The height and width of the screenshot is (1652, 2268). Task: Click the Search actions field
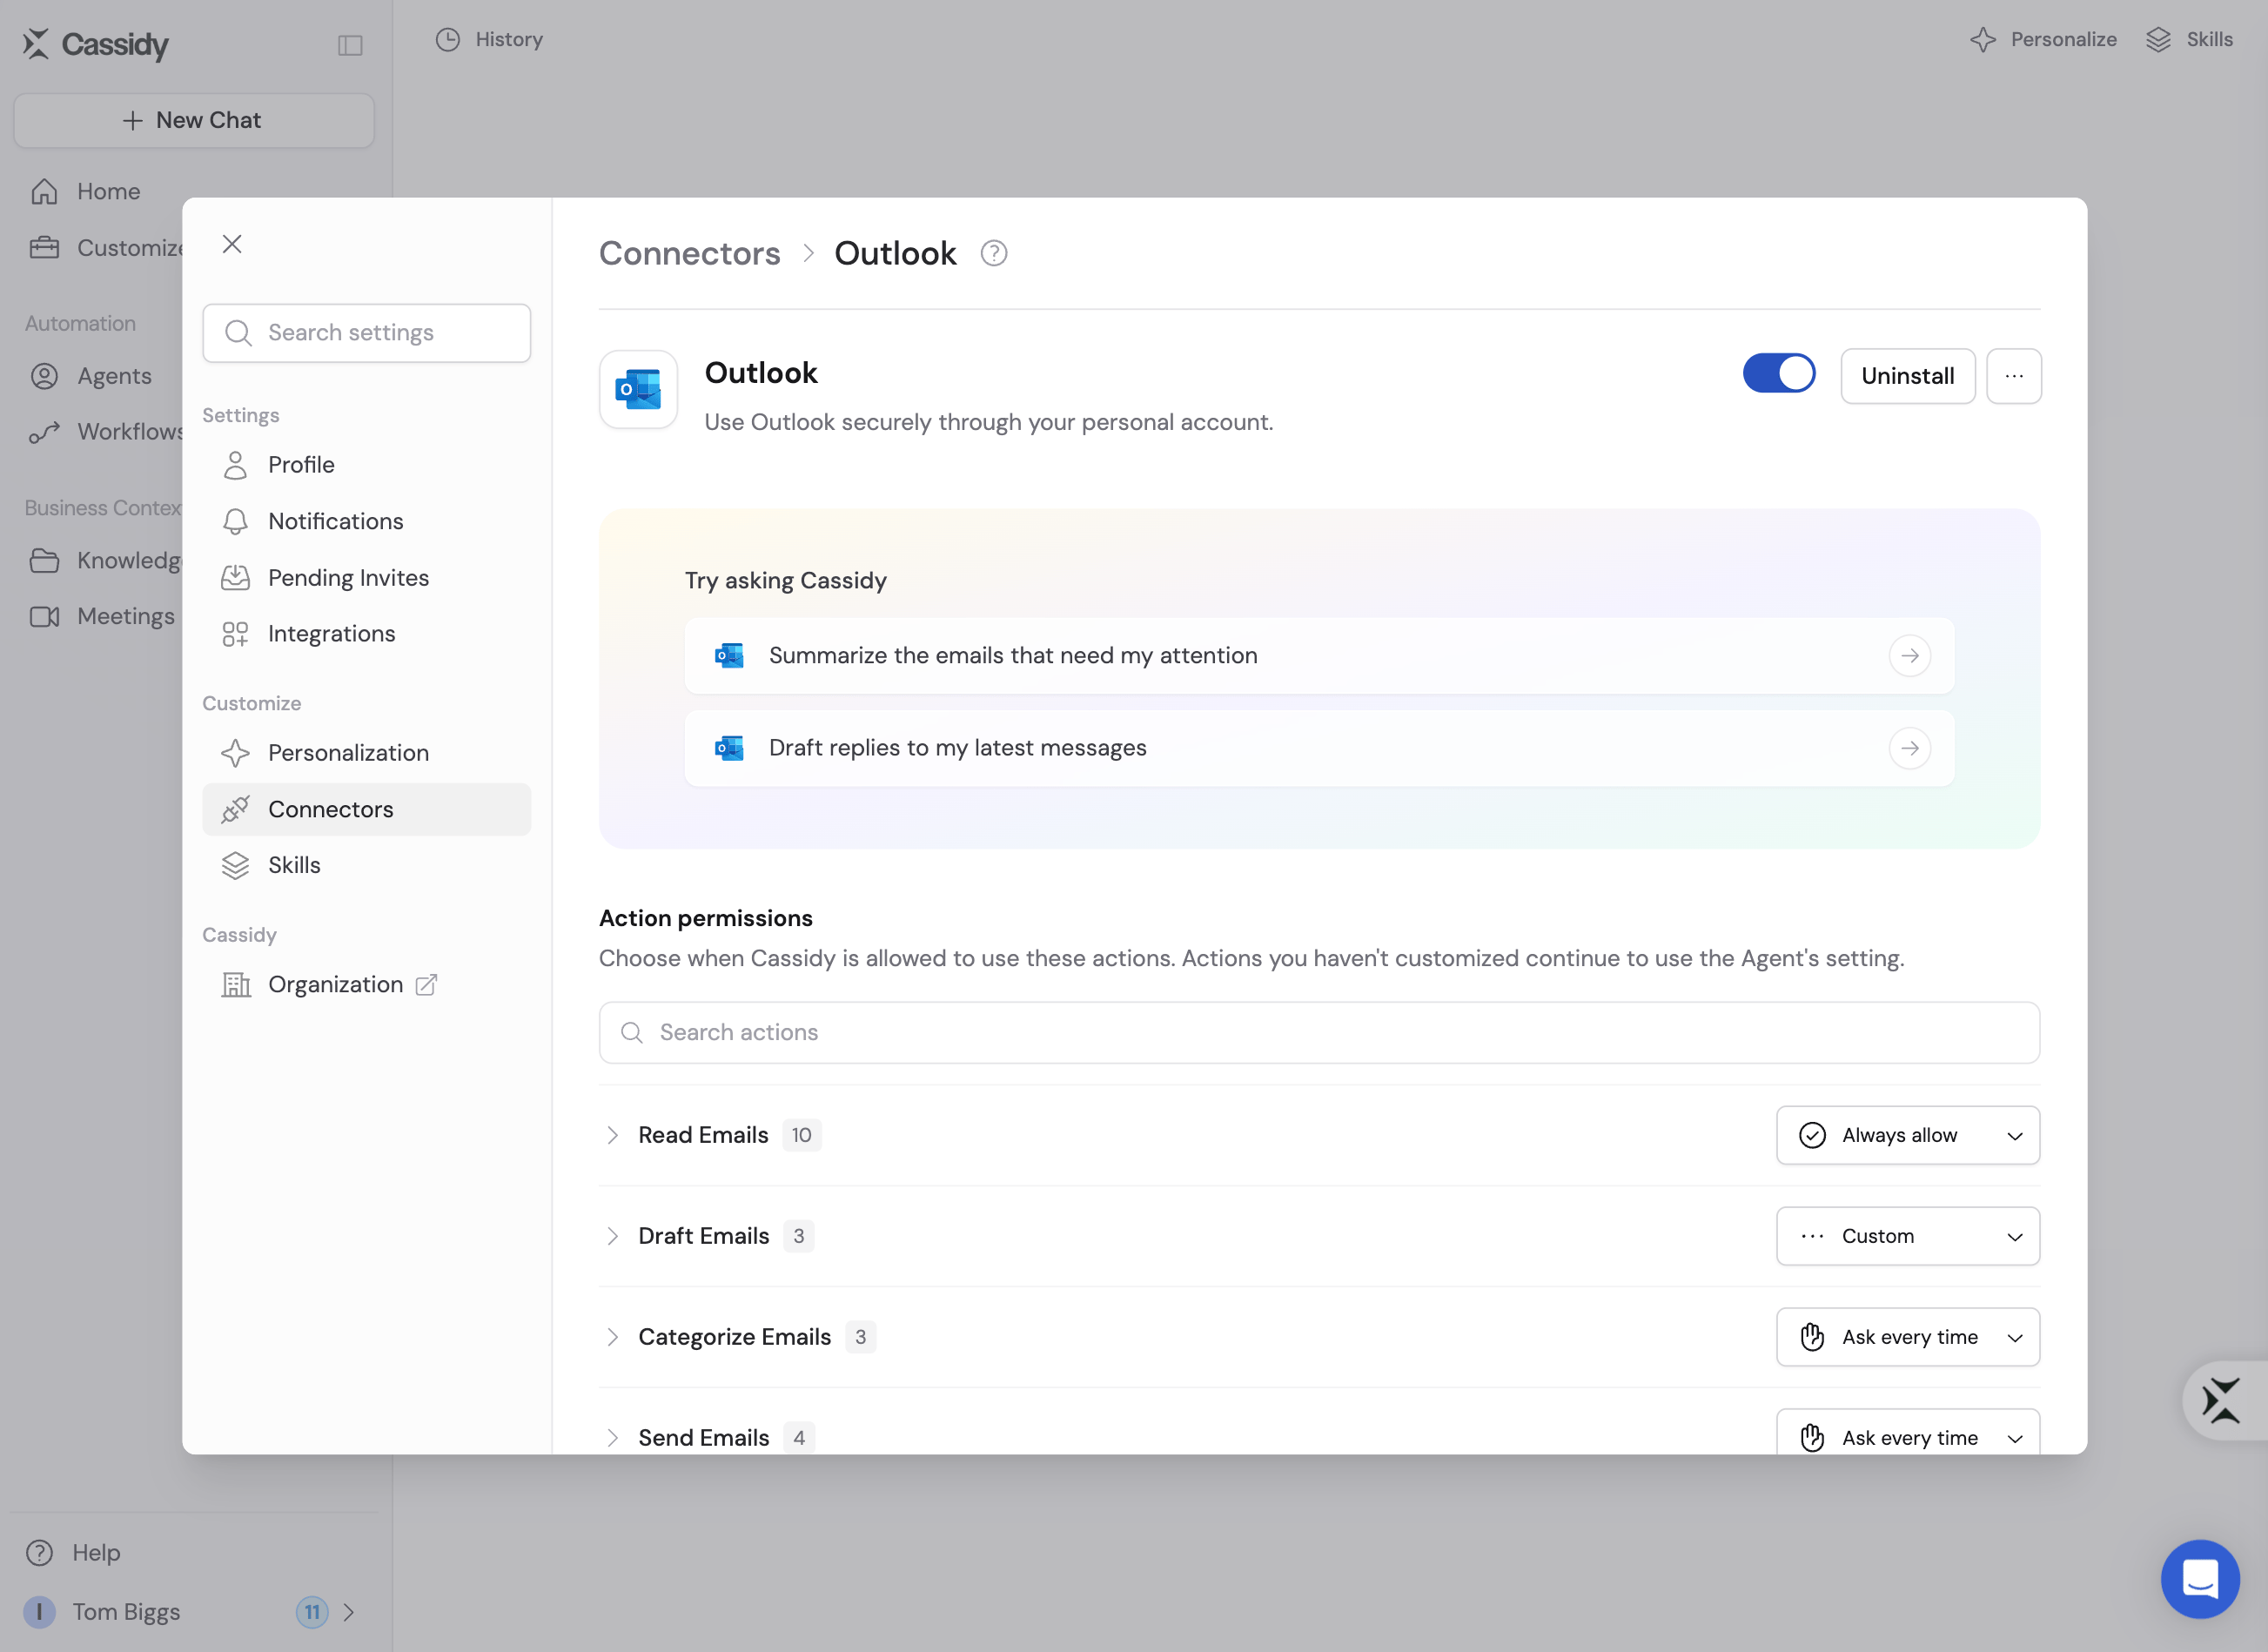(1319, 1033)
